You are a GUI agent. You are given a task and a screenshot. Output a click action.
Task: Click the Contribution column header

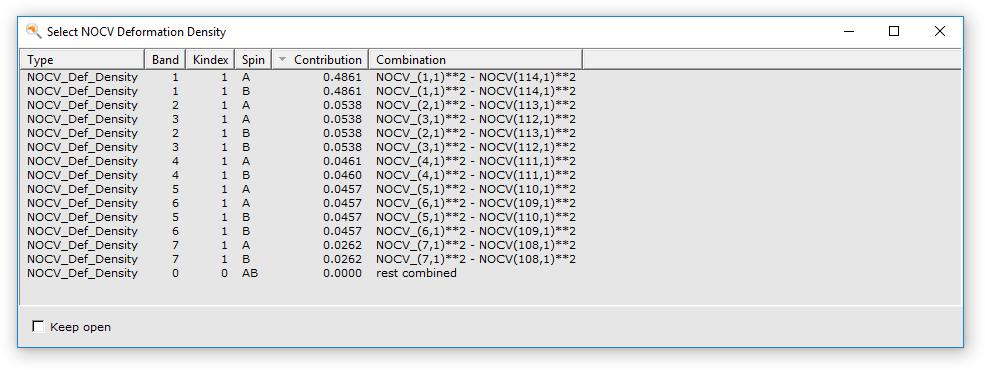coord(320,60)
